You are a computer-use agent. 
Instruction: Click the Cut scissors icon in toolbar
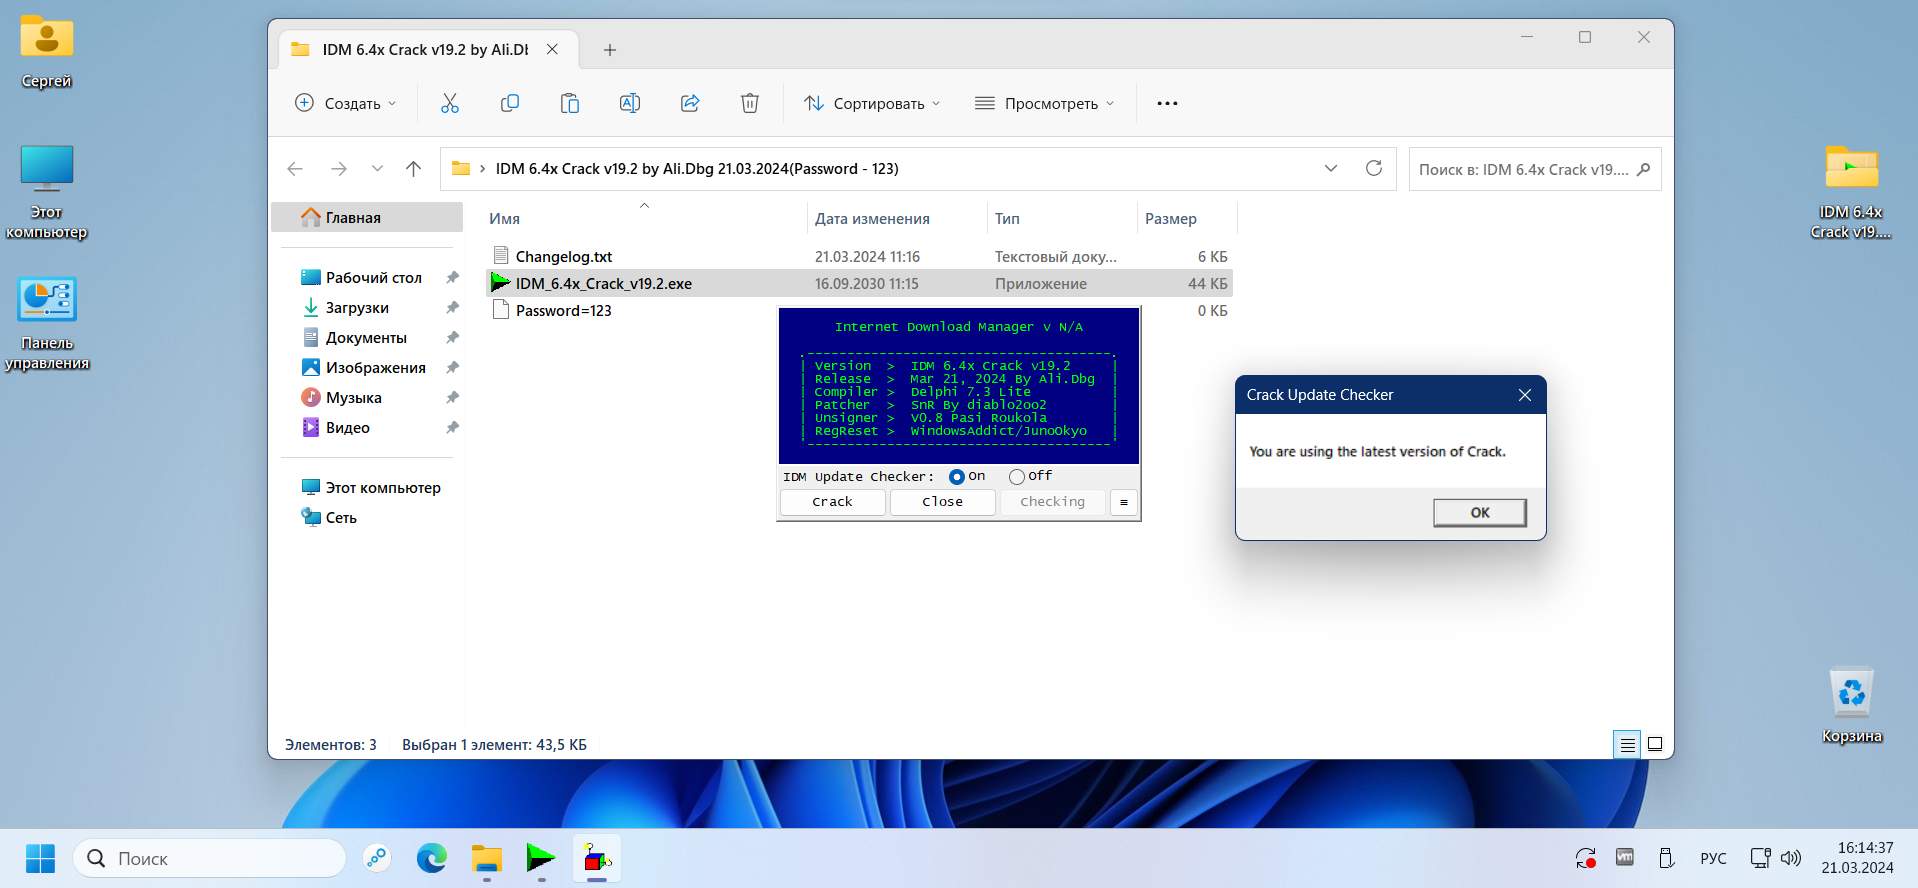point(450,103)
